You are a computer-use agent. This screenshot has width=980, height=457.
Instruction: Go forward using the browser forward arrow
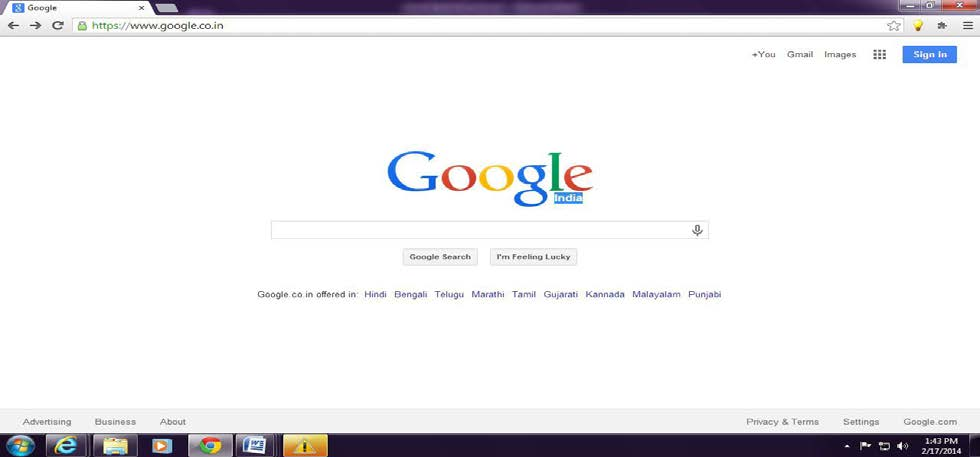click(36, 26)
